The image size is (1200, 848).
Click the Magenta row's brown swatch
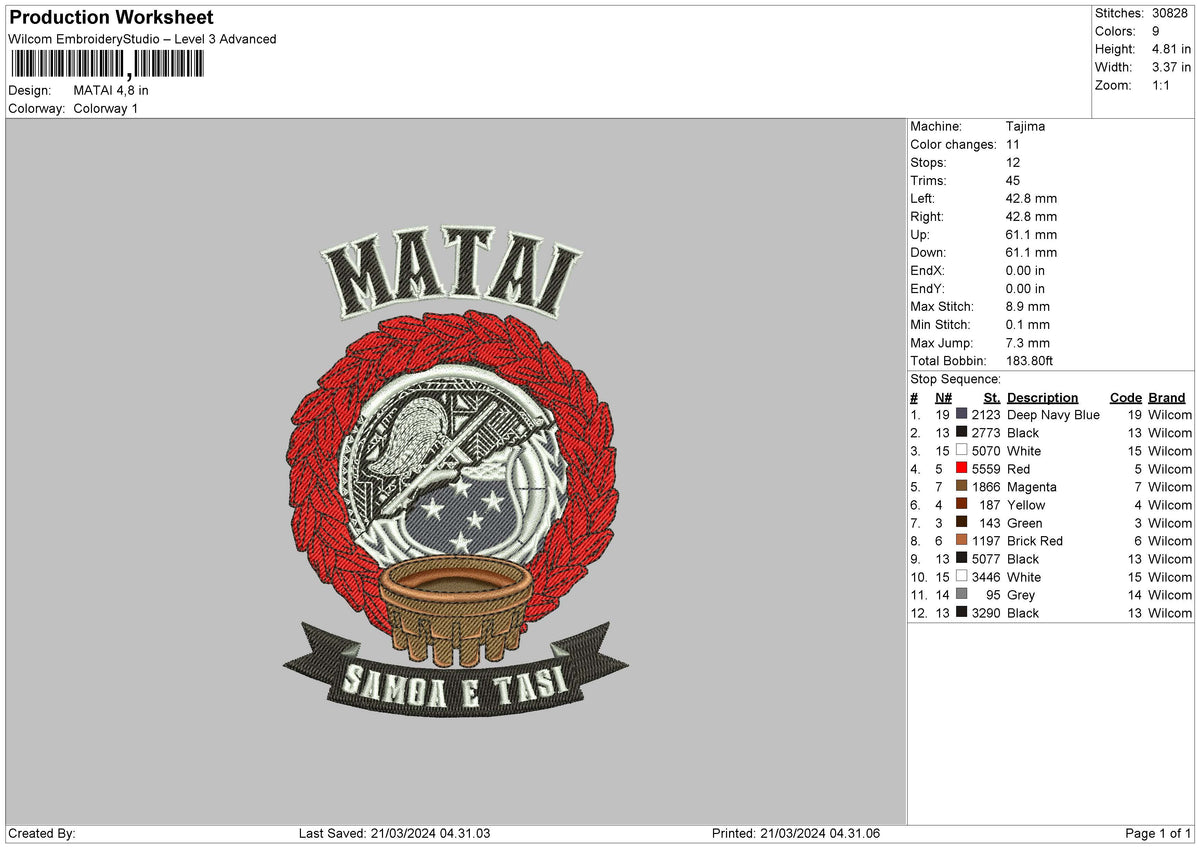pos(962,486)
